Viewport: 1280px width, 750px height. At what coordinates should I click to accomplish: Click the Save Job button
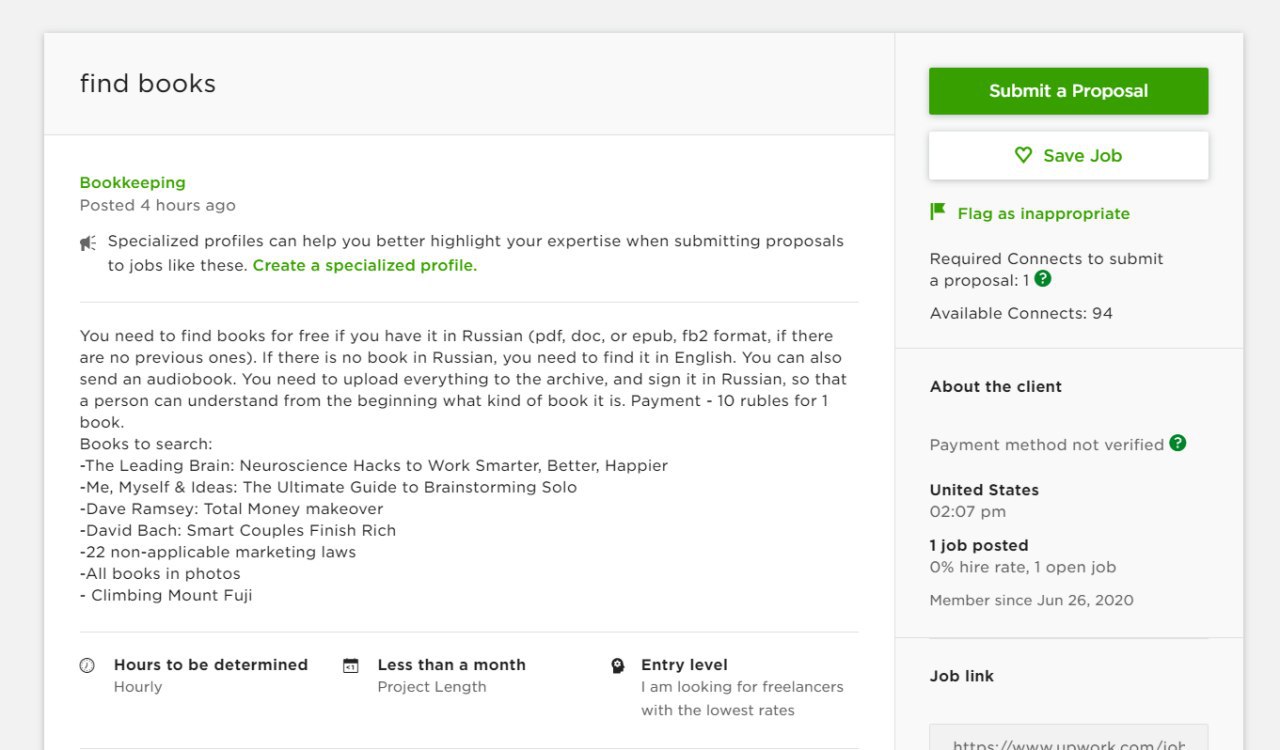(x=1068, y=156)
